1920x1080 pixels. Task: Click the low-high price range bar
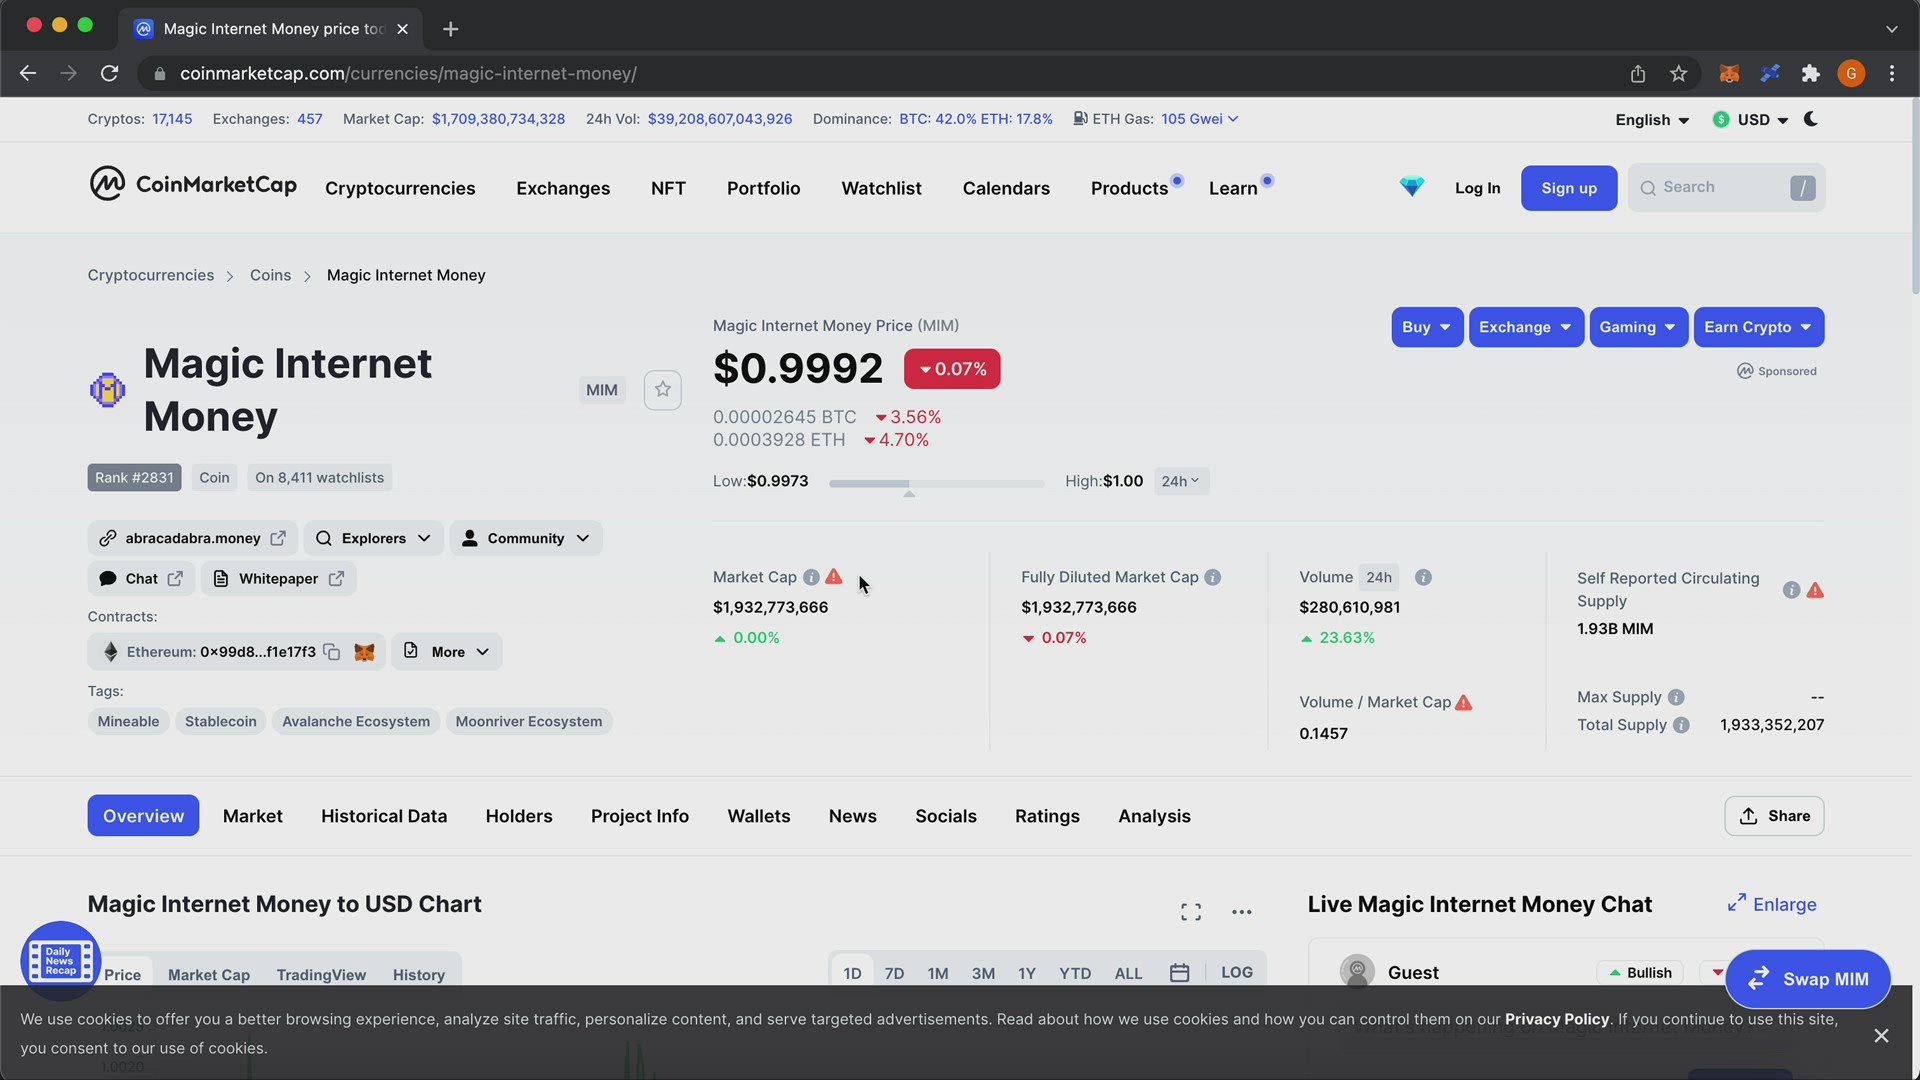point(937,483)
